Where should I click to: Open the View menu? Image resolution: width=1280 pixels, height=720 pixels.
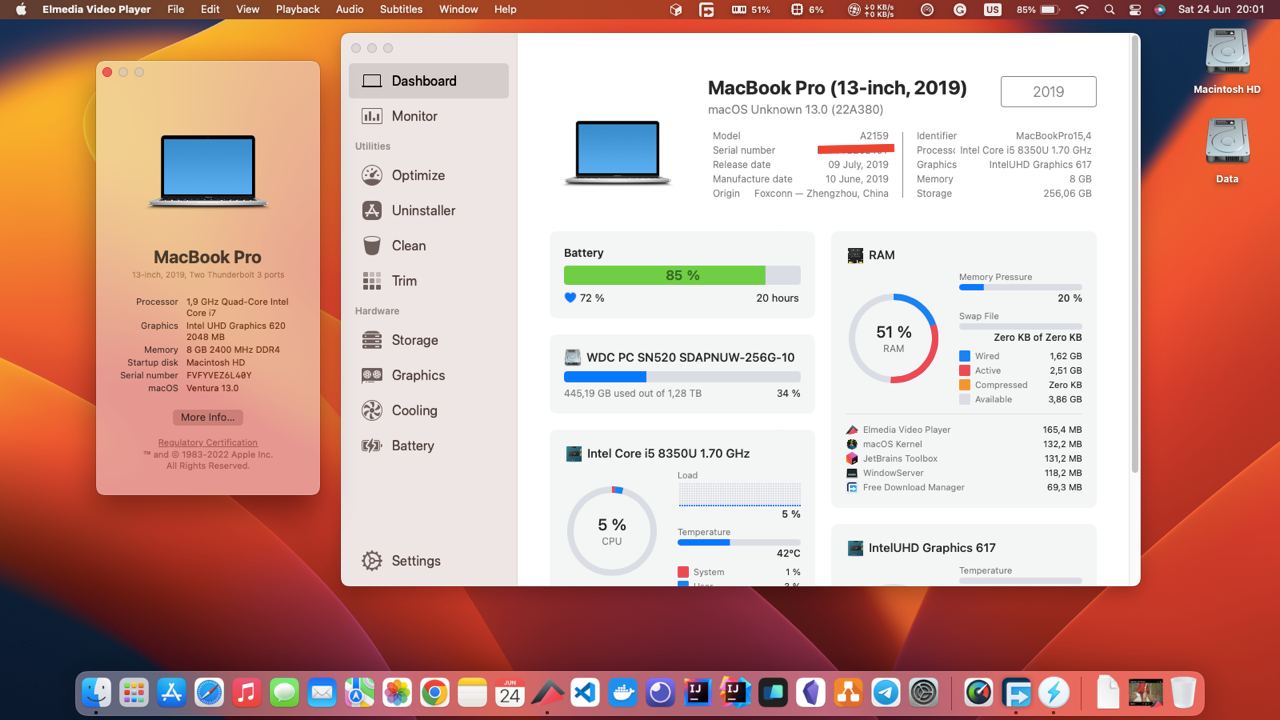[x=248, y=9]
